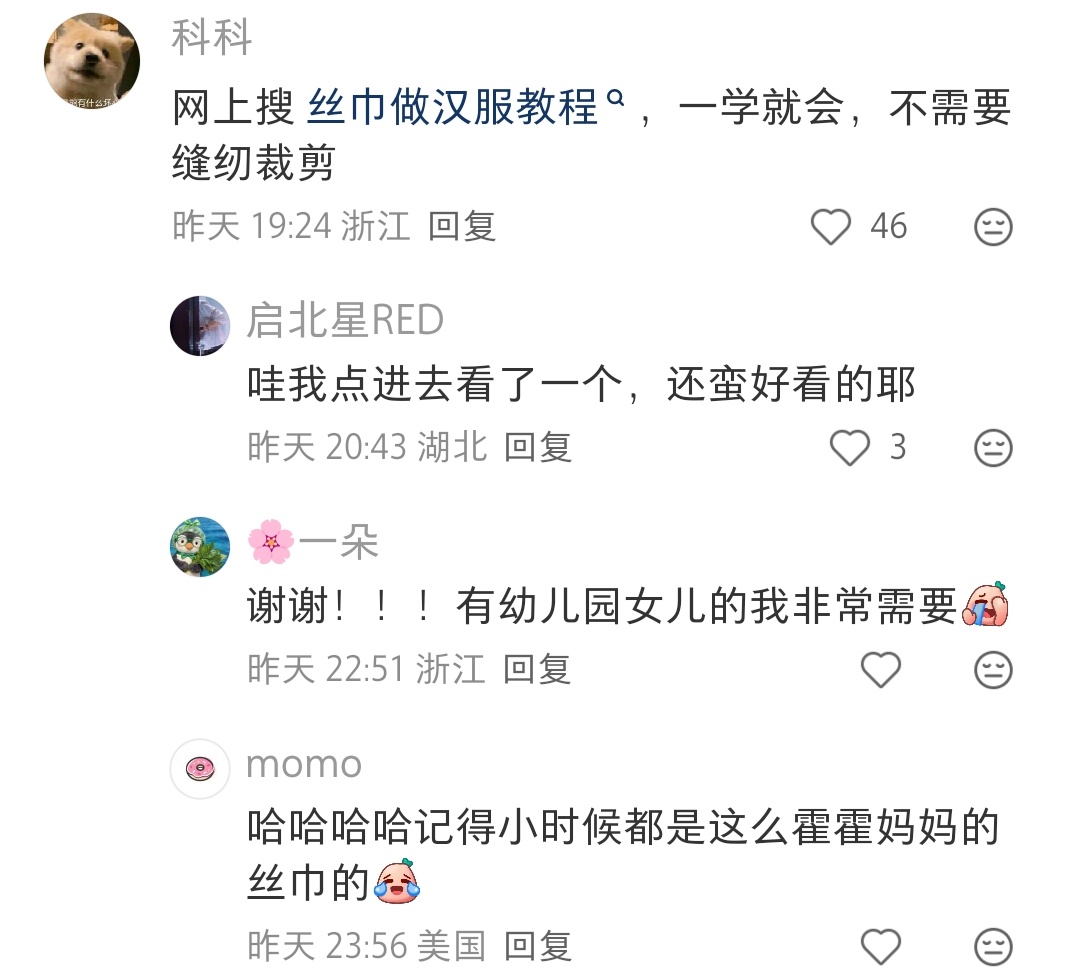Viewport: 1079px width, 978px height.
Task: Reply to momo's comment via 回复
Action: [x=538, y=946]
